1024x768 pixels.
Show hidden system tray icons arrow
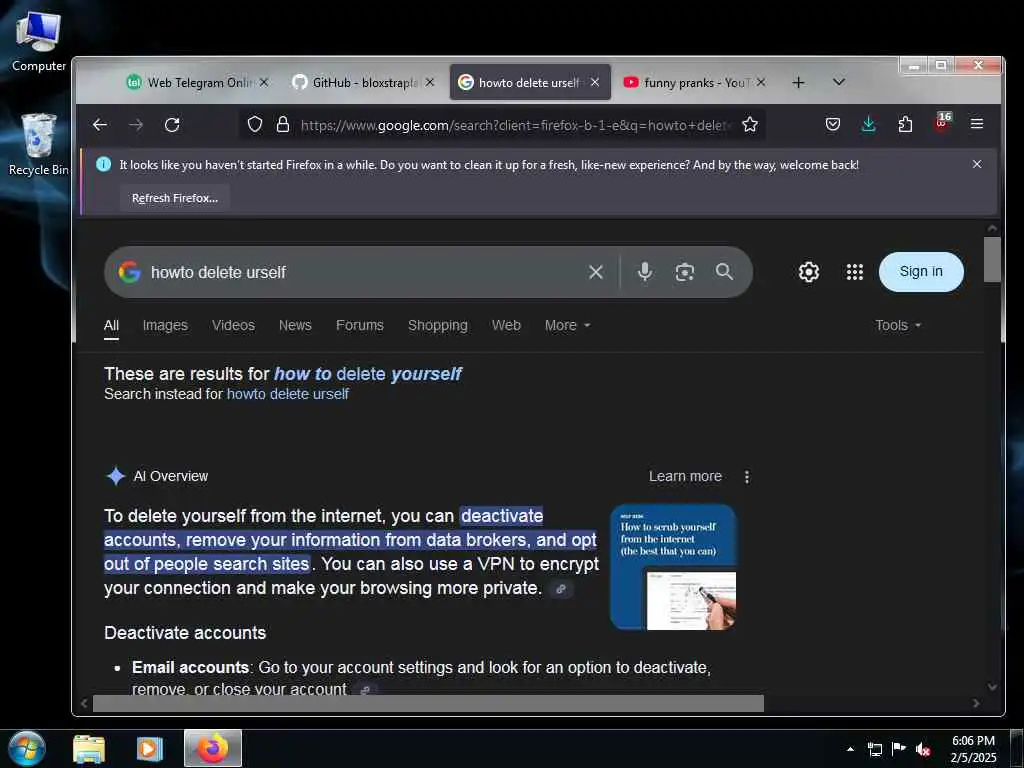850,749
